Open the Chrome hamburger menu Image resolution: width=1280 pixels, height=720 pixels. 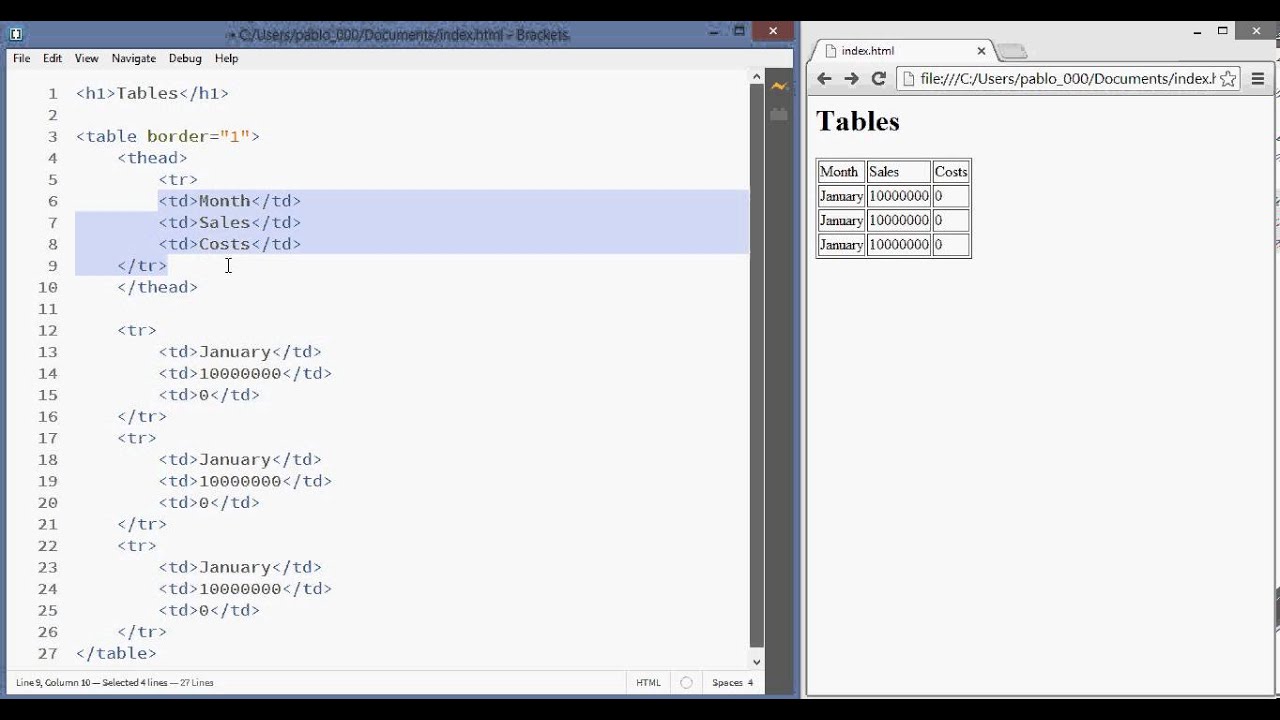pos(1258,79)
